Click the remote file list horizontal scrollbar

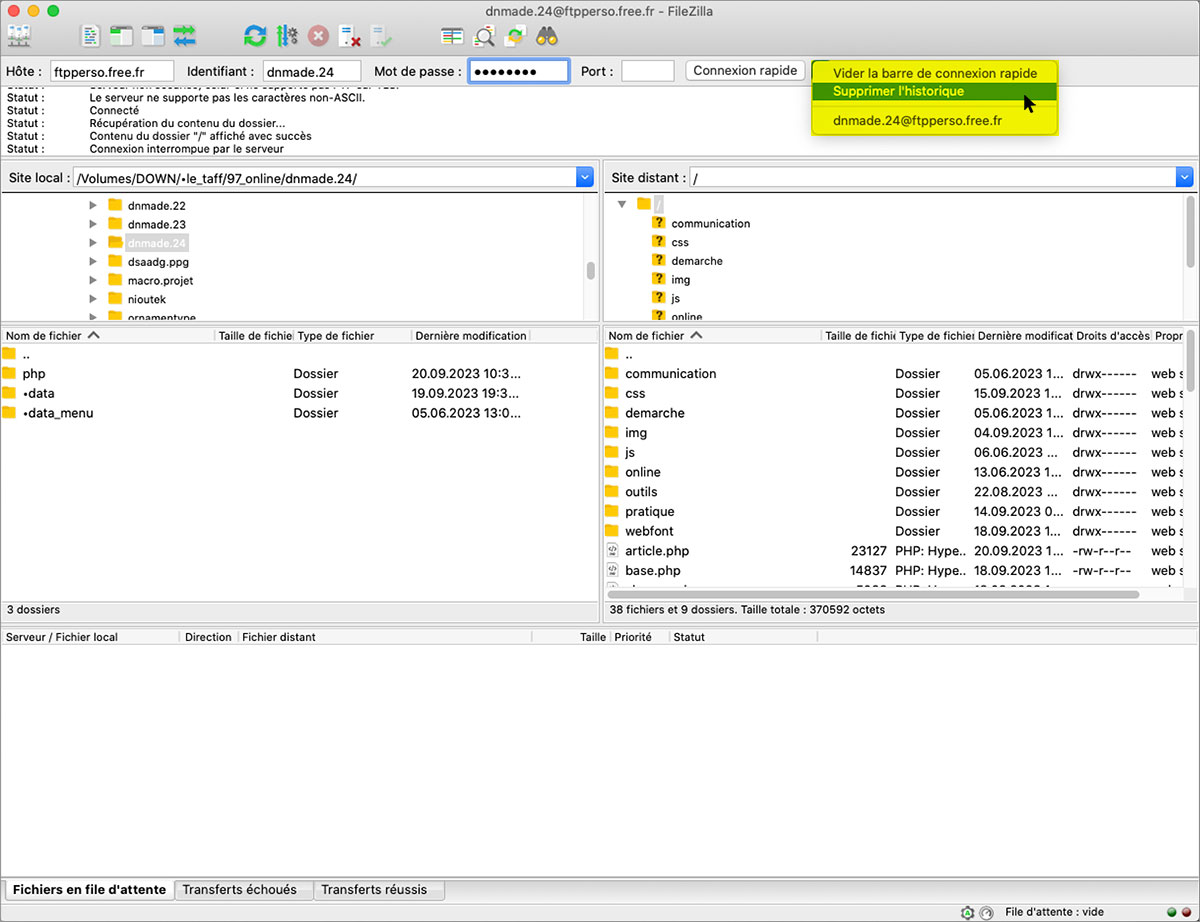[872, 594]
